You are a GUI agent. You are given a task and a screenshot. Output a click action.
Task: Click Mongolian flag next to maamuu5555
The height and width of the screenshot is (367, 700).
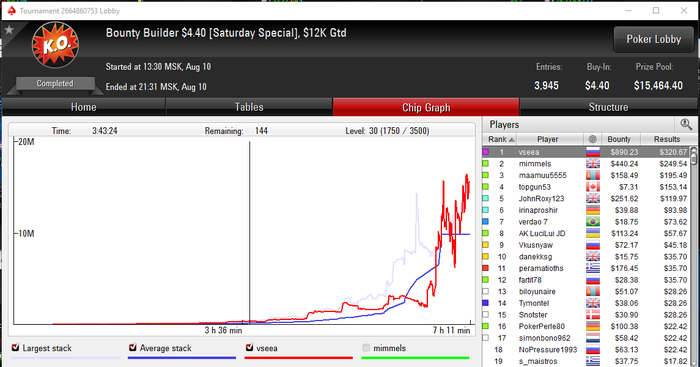593,175
